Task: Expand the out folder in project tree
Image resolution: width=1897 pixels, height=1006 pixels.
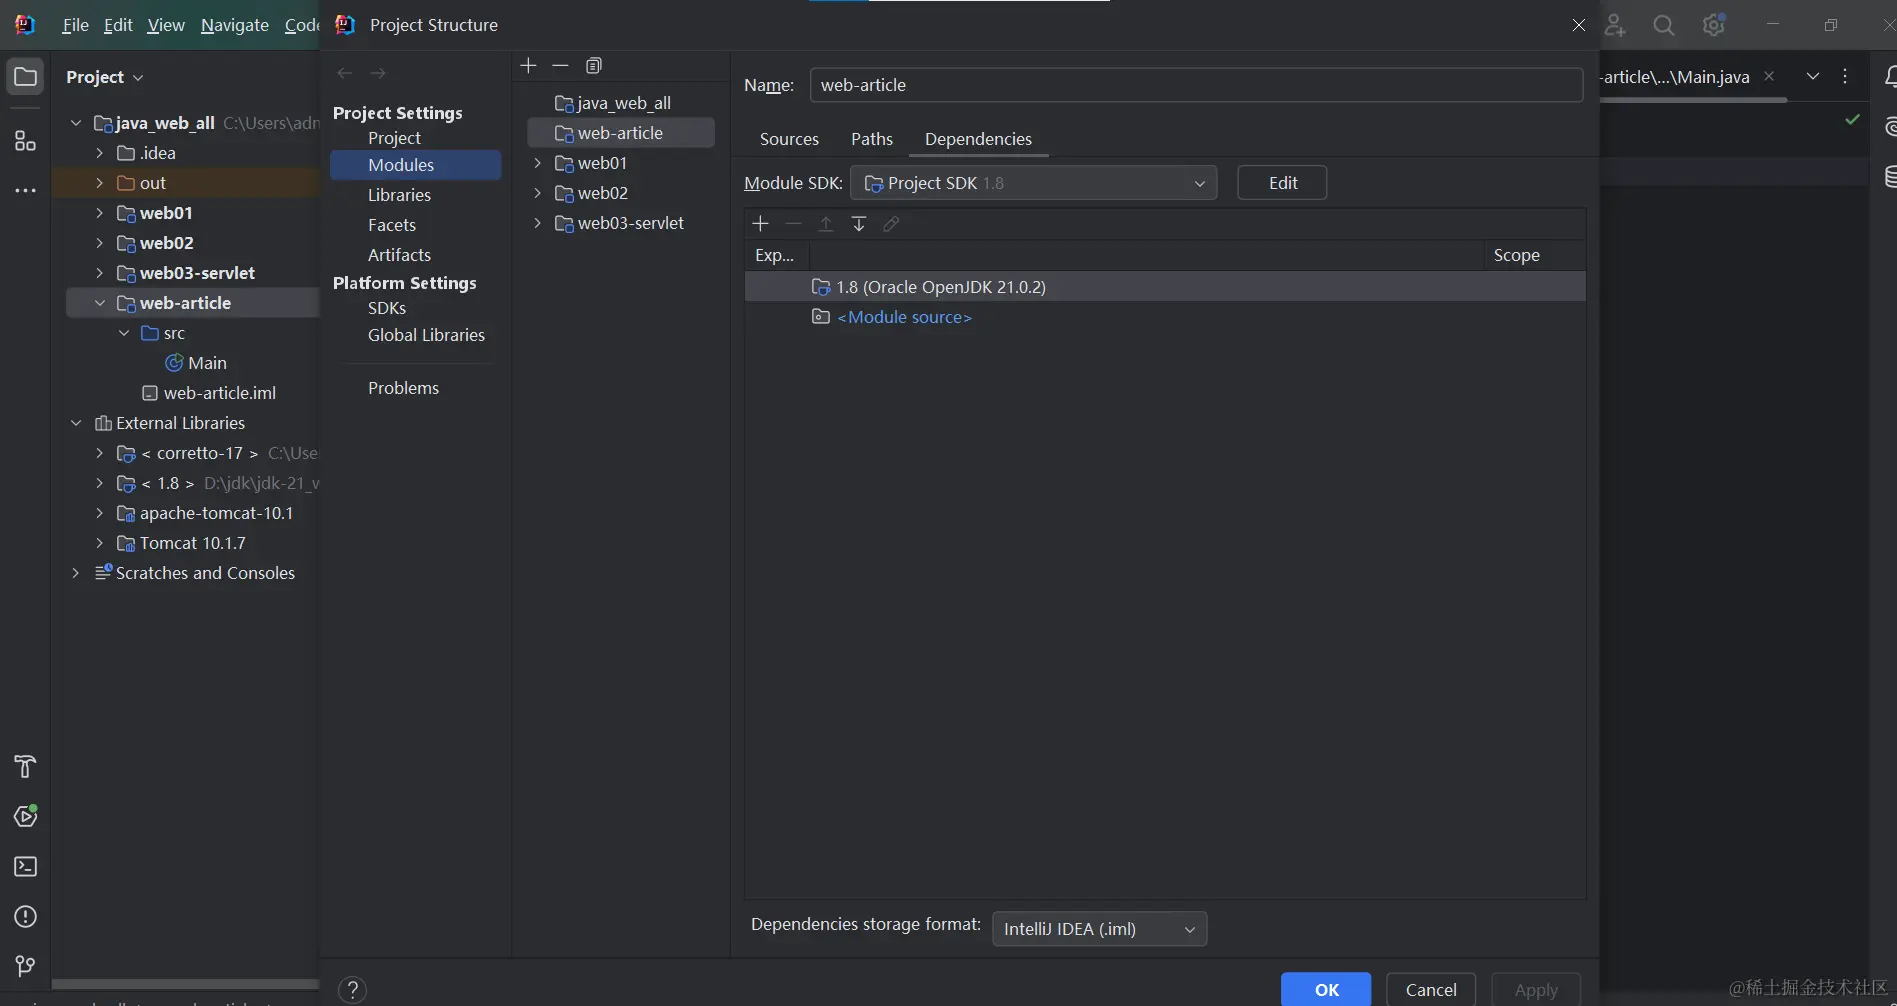Action: (x=99, y=183)
